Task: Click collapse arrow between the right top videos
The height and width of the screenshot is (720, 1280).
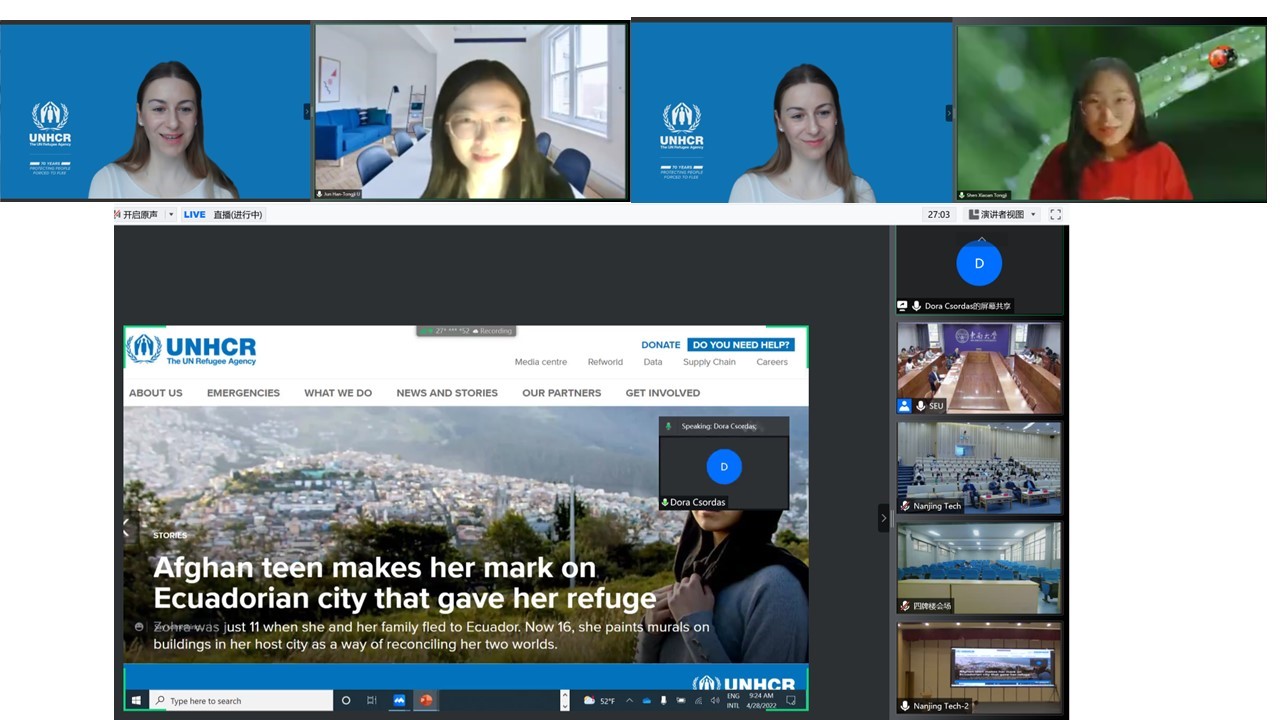Action: (949, 113)
